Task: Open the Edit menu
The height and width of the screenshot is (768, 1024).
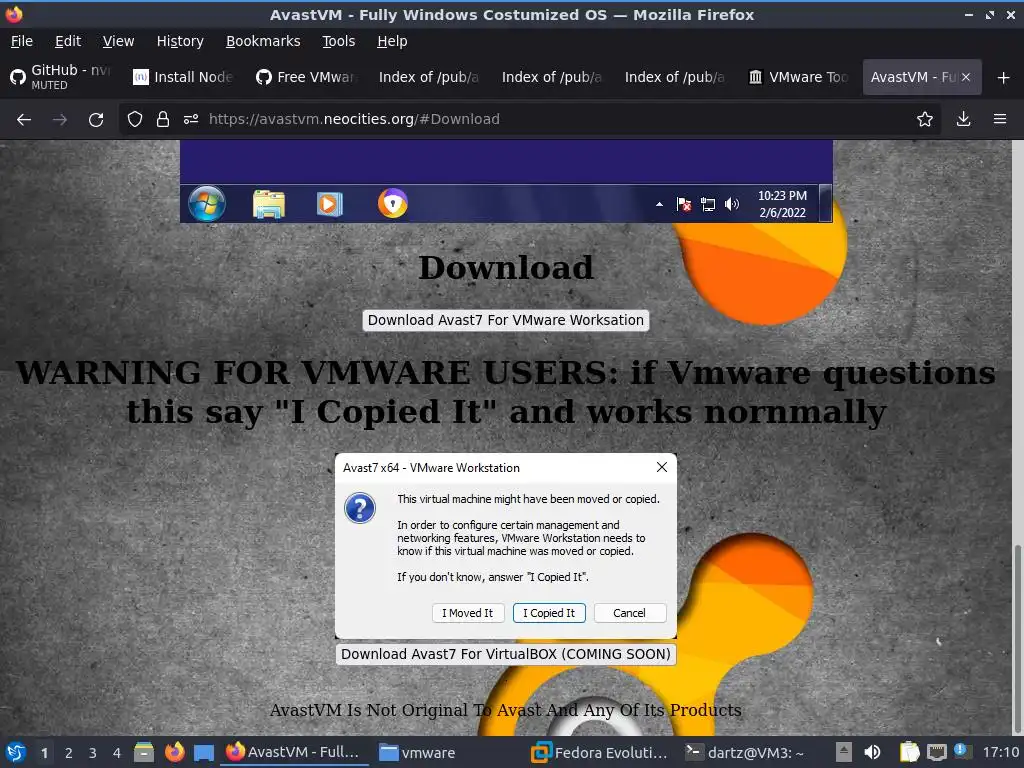Action: tap(68, 41)
